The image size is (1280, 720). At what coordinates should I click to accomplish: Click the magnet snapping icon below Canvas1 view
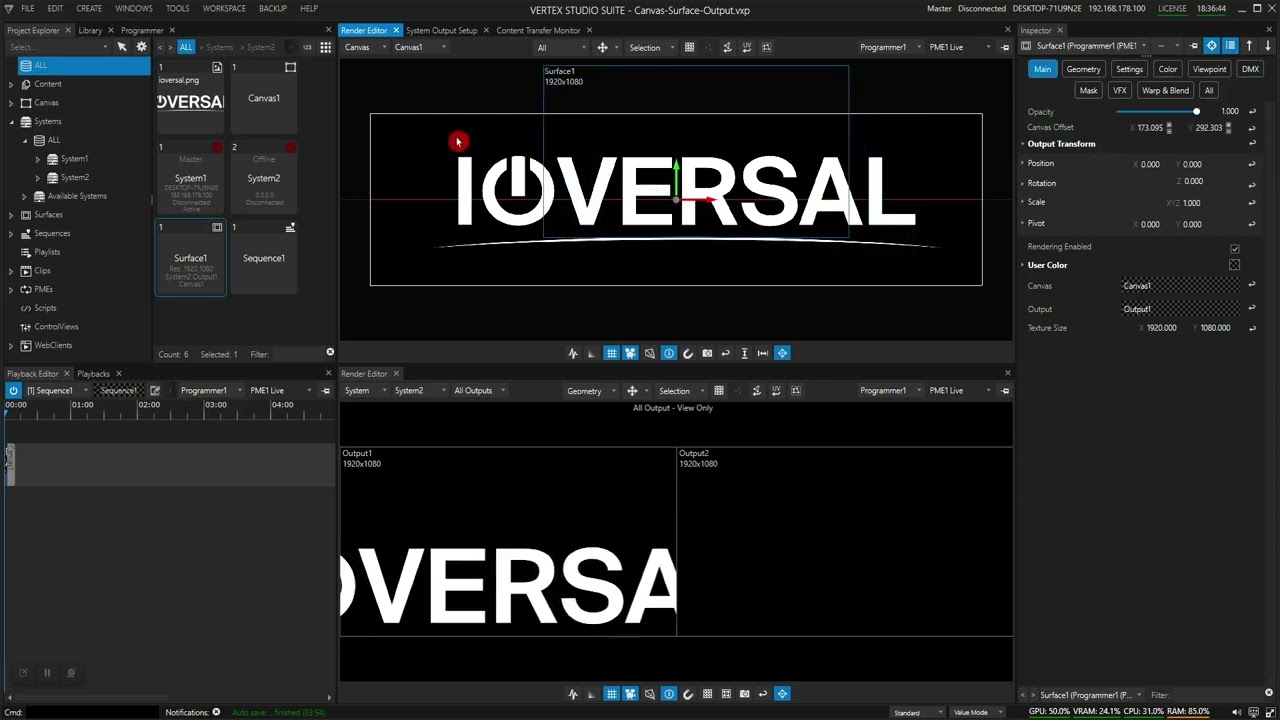pyautogui.click(x=688, y=353)
